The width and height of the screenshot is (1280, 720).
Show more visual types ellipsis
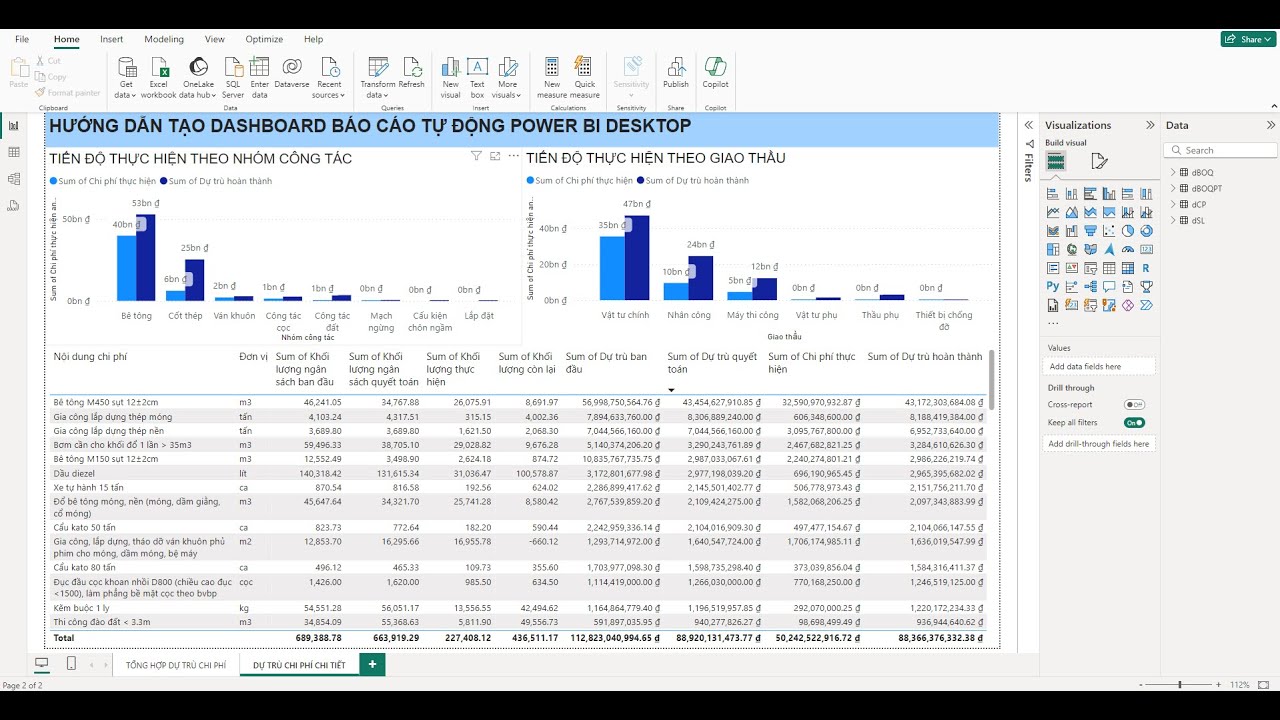[1053, 322]
